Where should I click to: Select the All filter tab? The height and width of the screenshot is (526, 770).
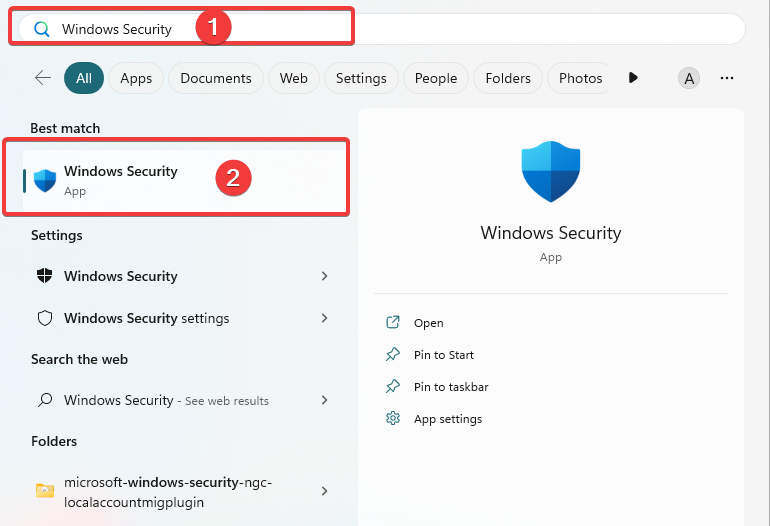[84, 78]
